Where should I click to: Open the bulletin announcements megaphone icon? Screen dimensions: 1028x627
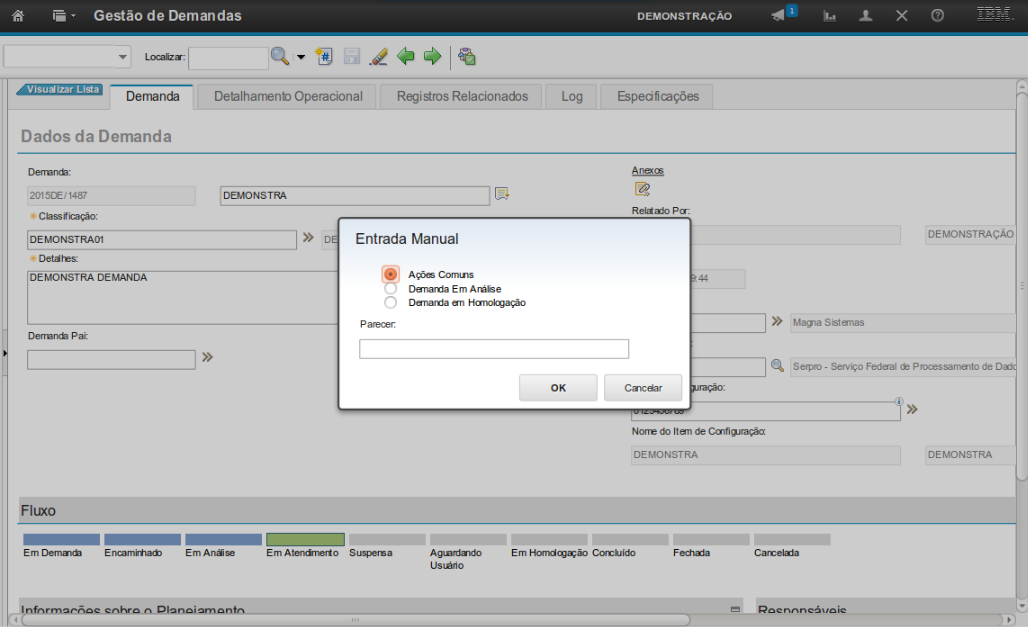click(x=778, y=16)
